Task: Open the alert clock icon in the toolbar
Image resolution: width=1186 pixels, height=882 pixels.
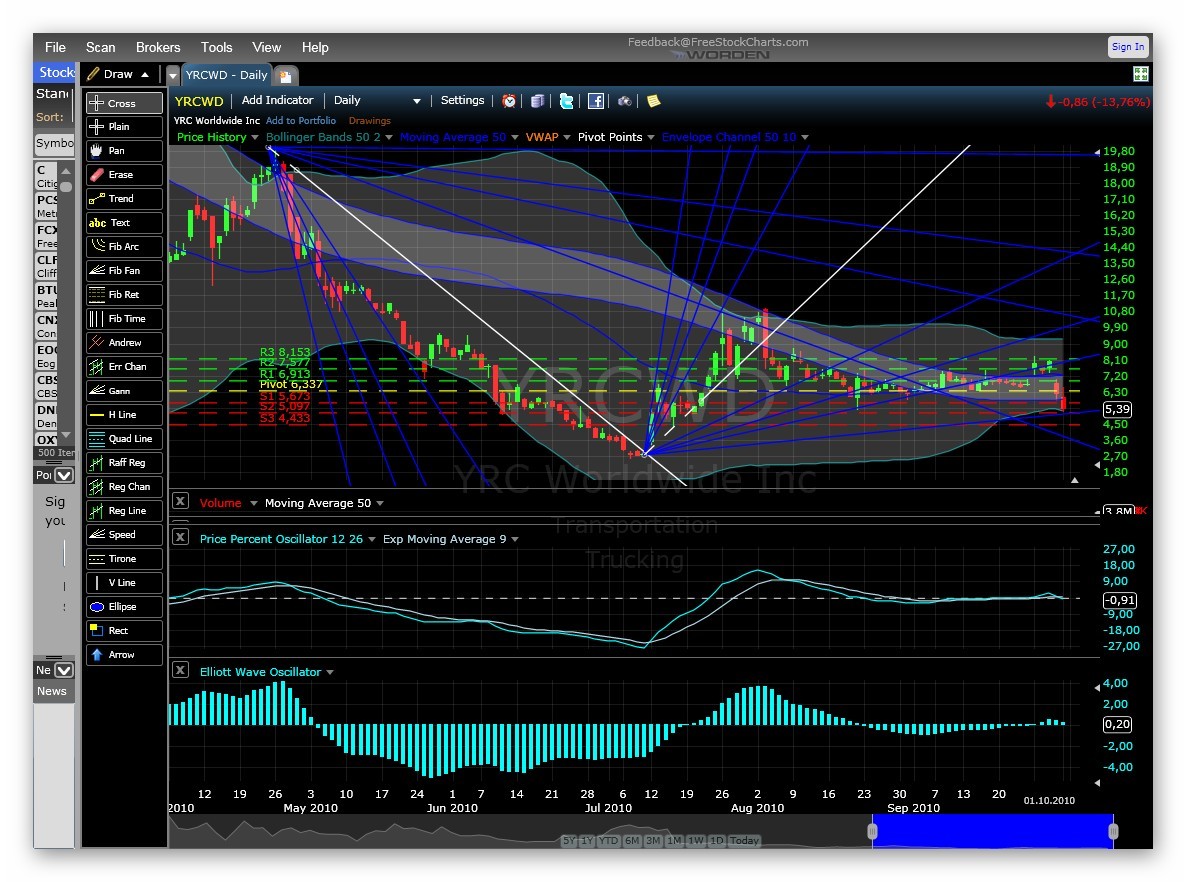Action: (x=509, y=100)
